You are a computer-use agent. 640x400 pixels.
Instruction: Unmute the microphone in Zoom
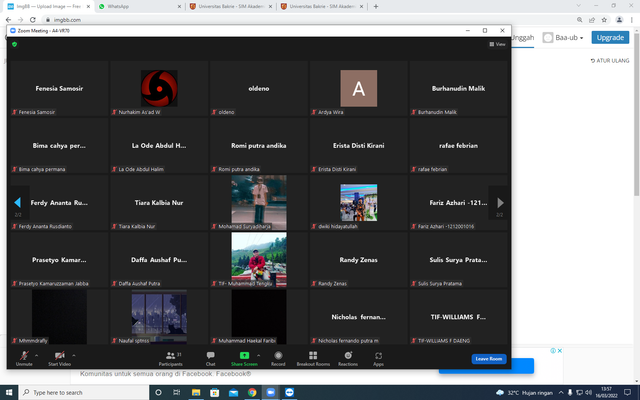coord(24,358)
